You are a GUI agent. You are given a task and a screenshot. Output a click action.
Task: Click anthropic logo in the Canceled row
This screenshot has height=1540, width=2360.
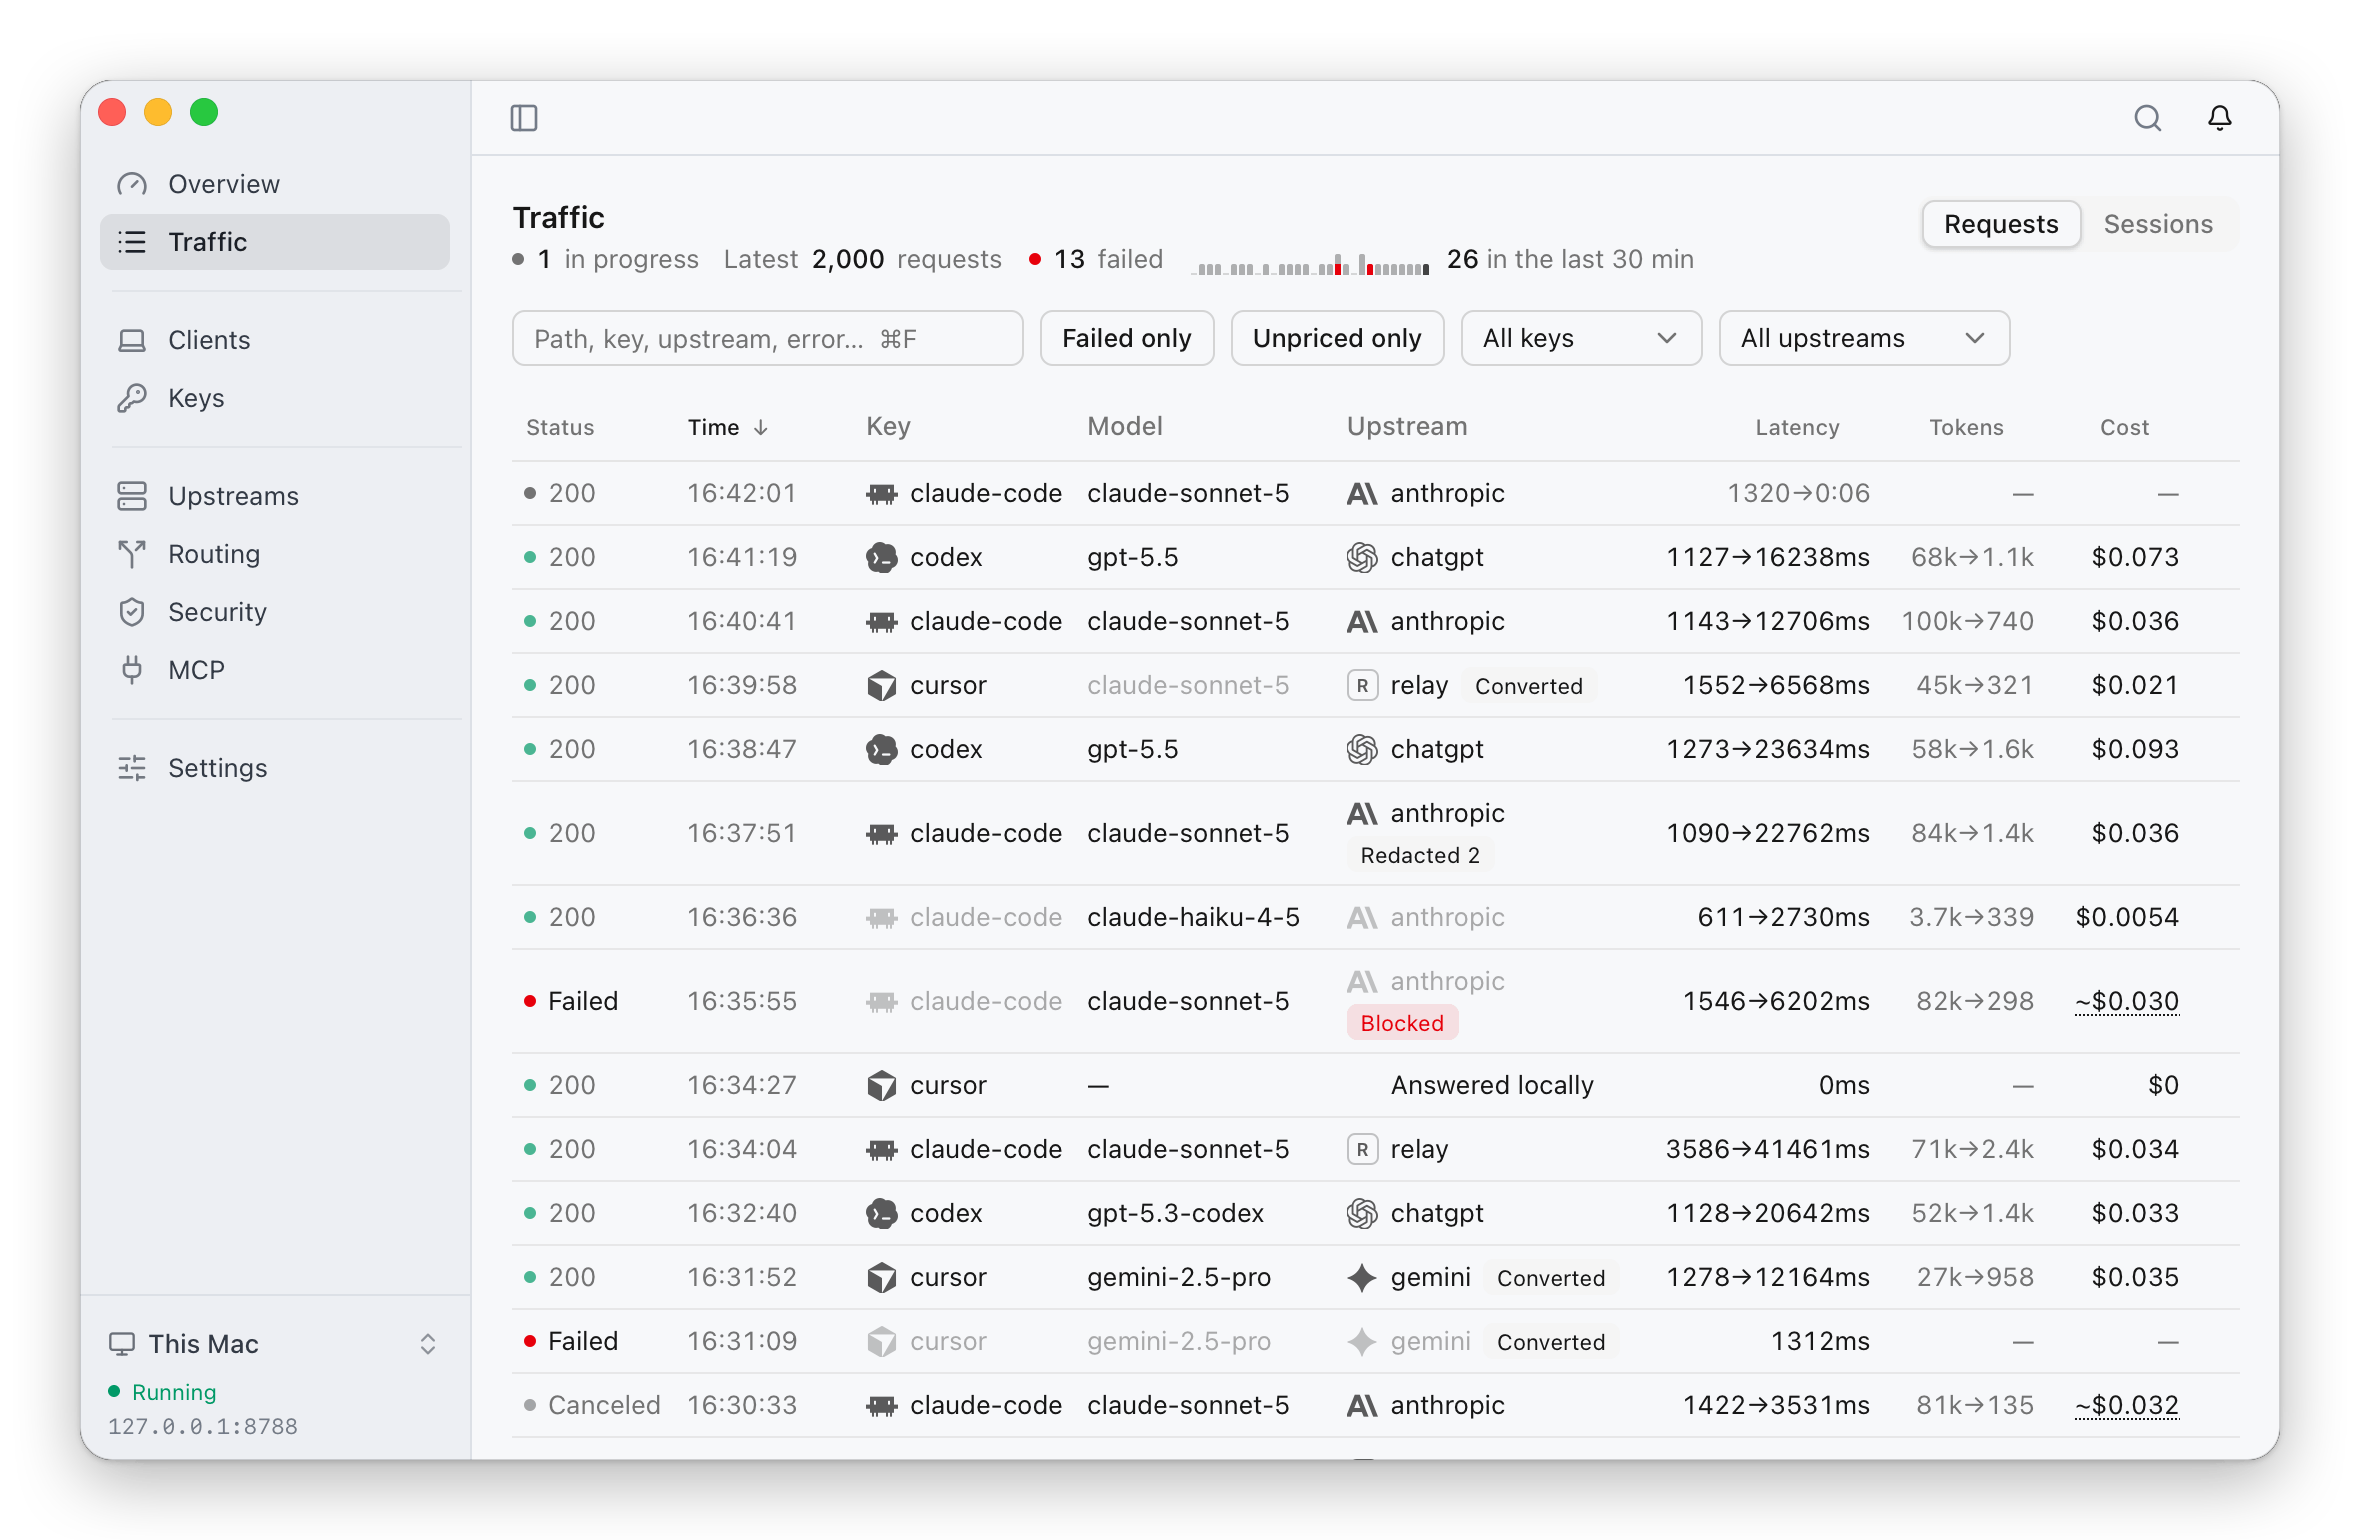tap(1362, 1405)
